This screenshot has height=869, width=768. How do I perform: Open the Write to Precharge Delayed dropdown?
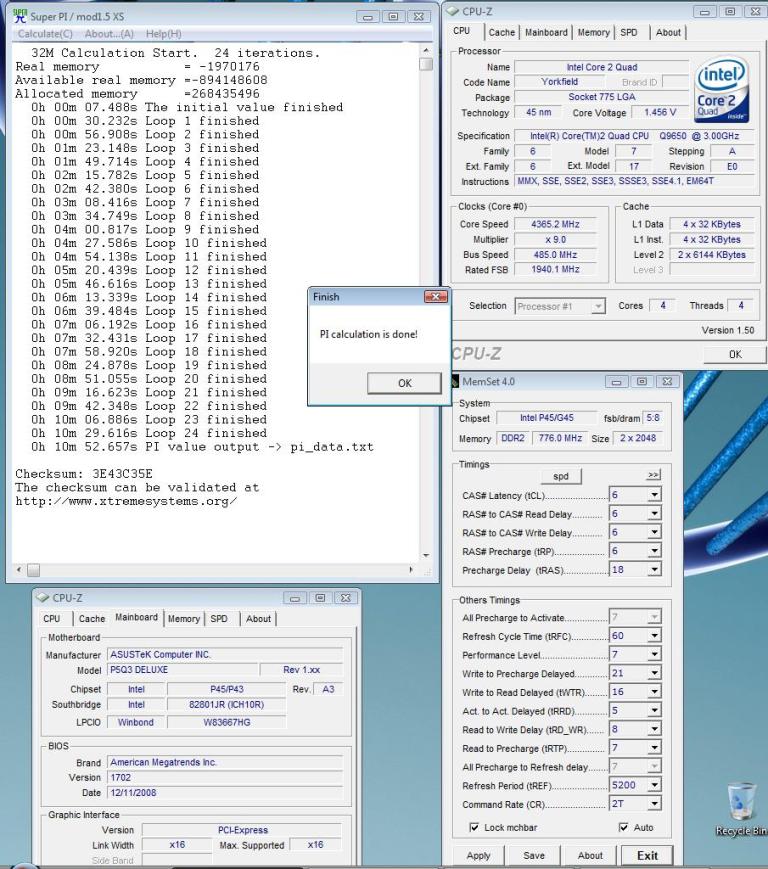[654, 673]
